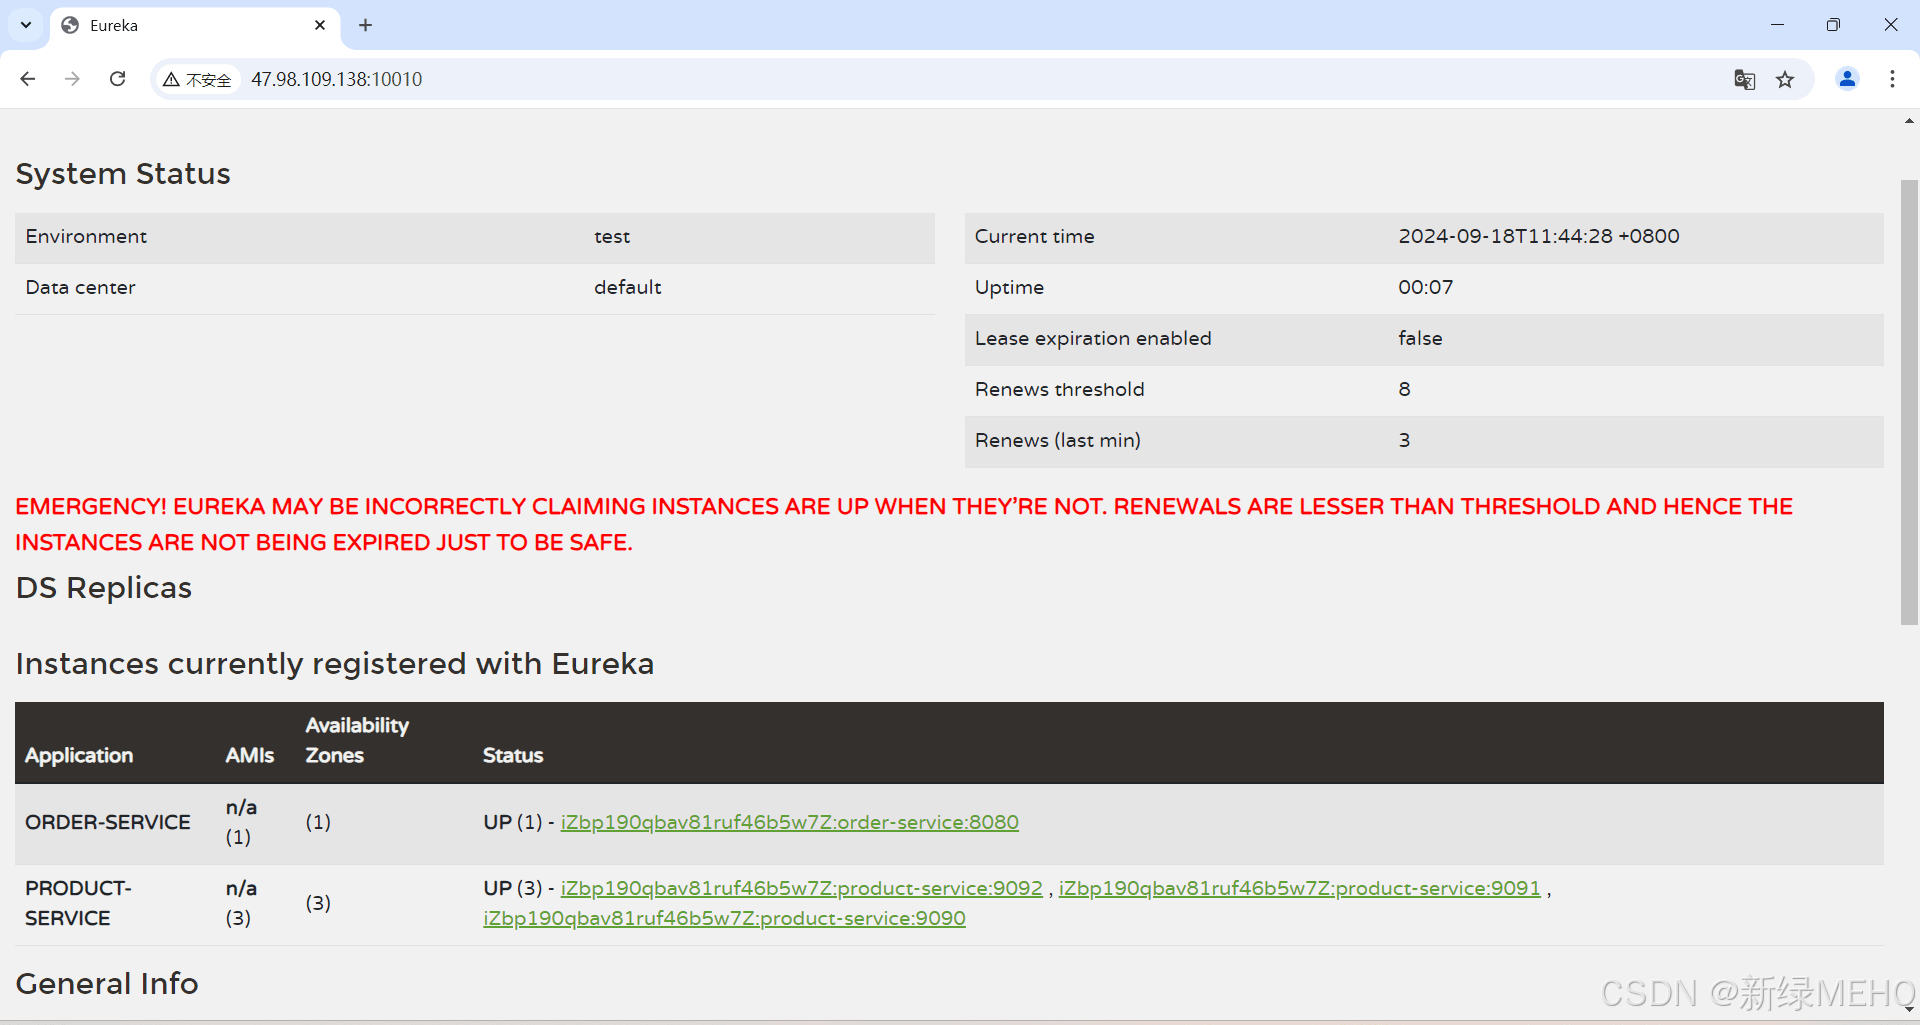The width and height of the screenshot is (1920, 1025).
Task: Close the Eureka tab
Action: tap(320, 25)
